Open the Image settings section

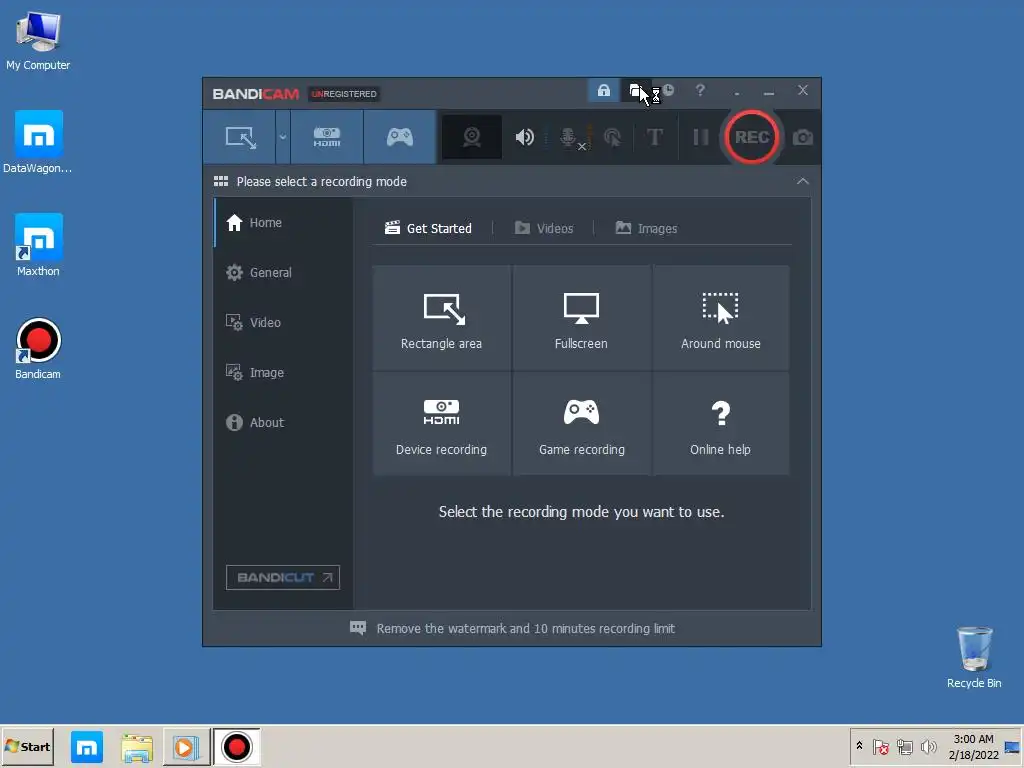pyautogui.click(x=284, y=372)
